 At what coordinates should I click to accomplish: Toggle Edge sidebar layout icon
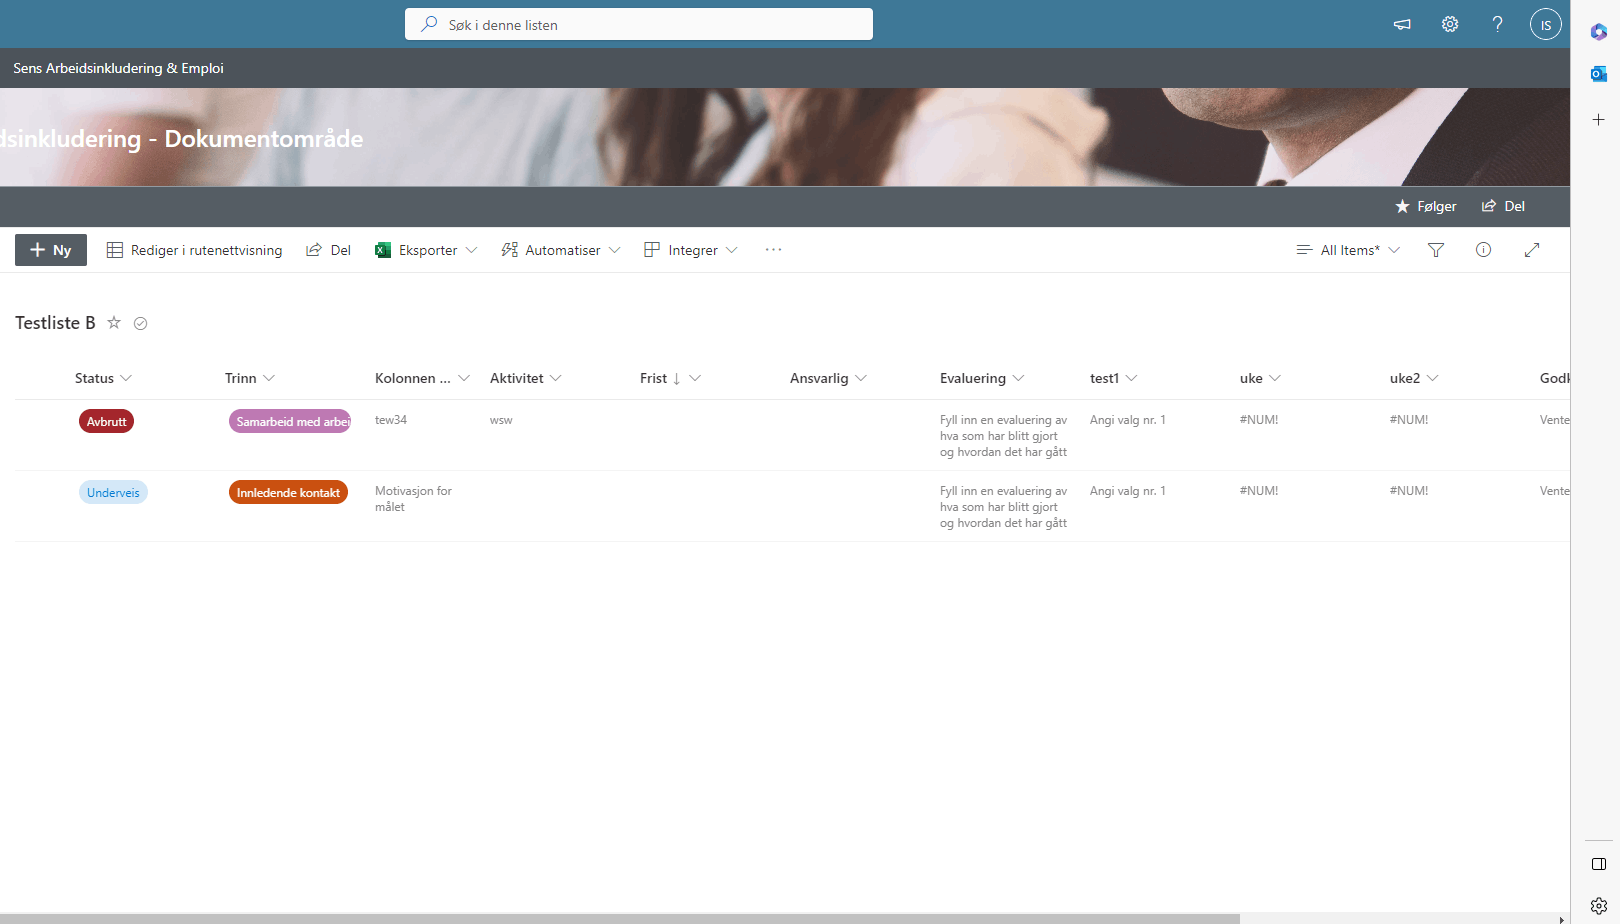[x=1598, y=864]
